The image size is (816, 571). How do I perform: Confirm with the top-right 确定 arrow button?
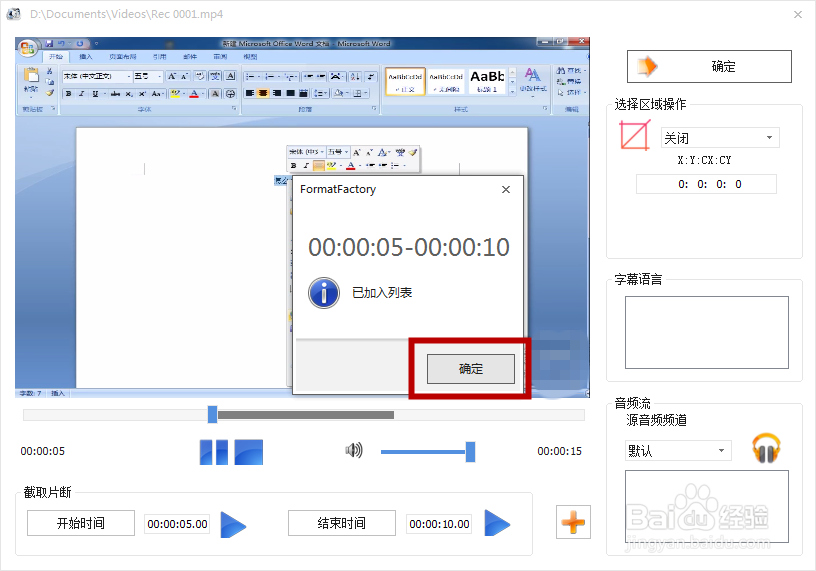pos(709,66)
